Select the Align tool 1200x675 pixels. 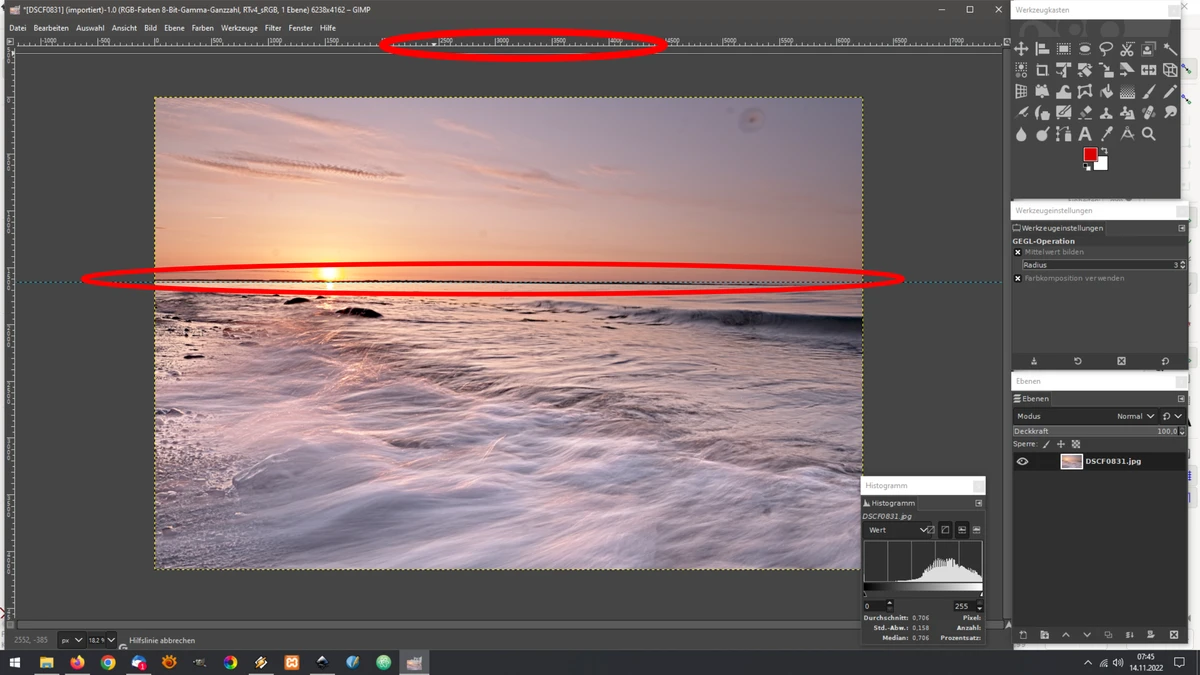pos(1042,48)
